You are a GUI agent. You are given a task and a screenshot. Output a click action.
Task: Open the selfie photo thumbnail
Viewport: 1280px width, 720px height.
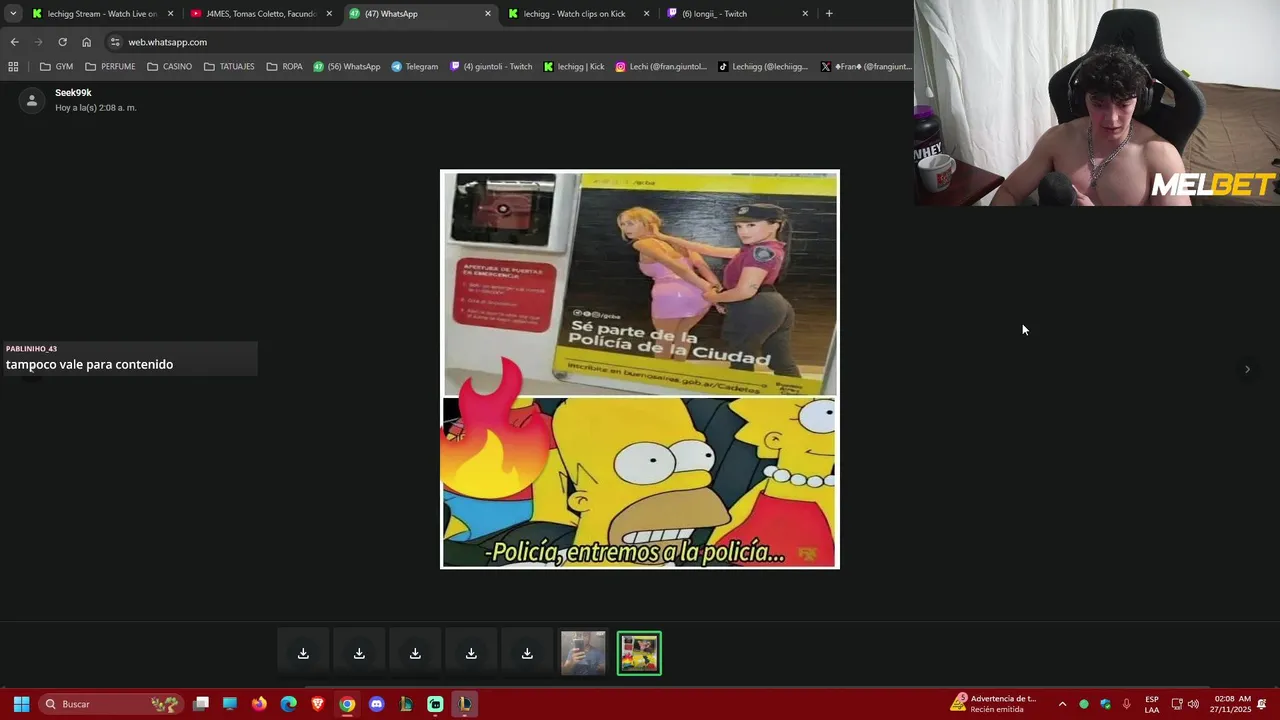tap(583, 654)
